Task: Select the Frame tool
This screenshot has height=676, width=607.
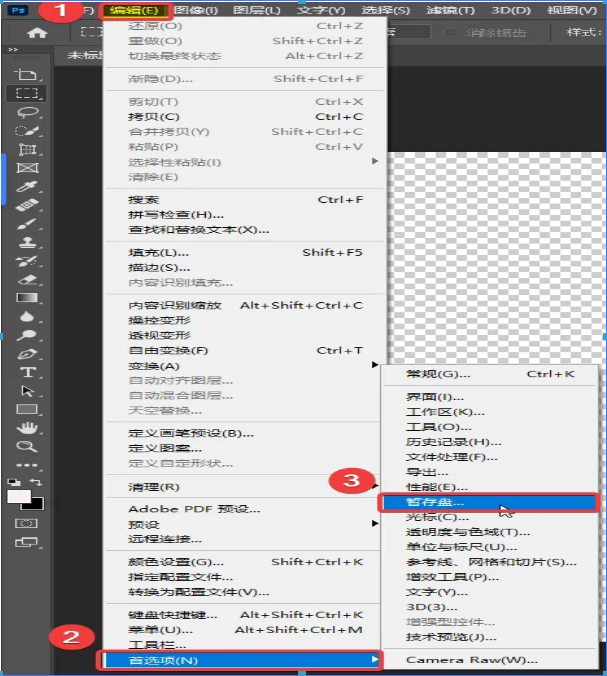Action: click(x=27, y=168)
